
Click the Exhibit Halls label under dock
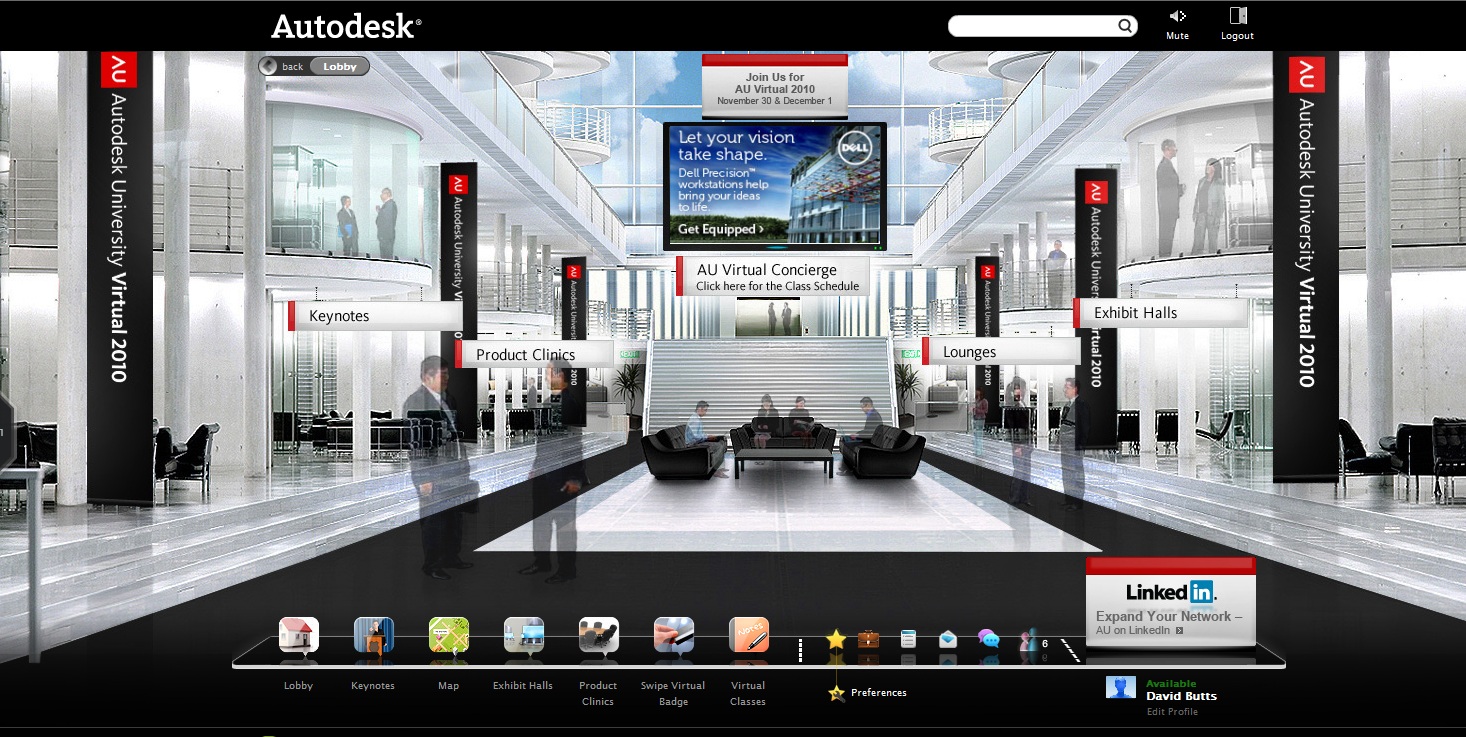523,686
